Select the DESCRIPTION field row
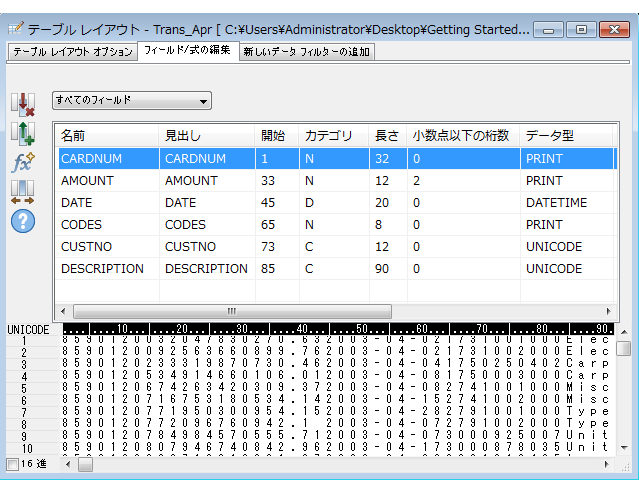 pos(102,269)
